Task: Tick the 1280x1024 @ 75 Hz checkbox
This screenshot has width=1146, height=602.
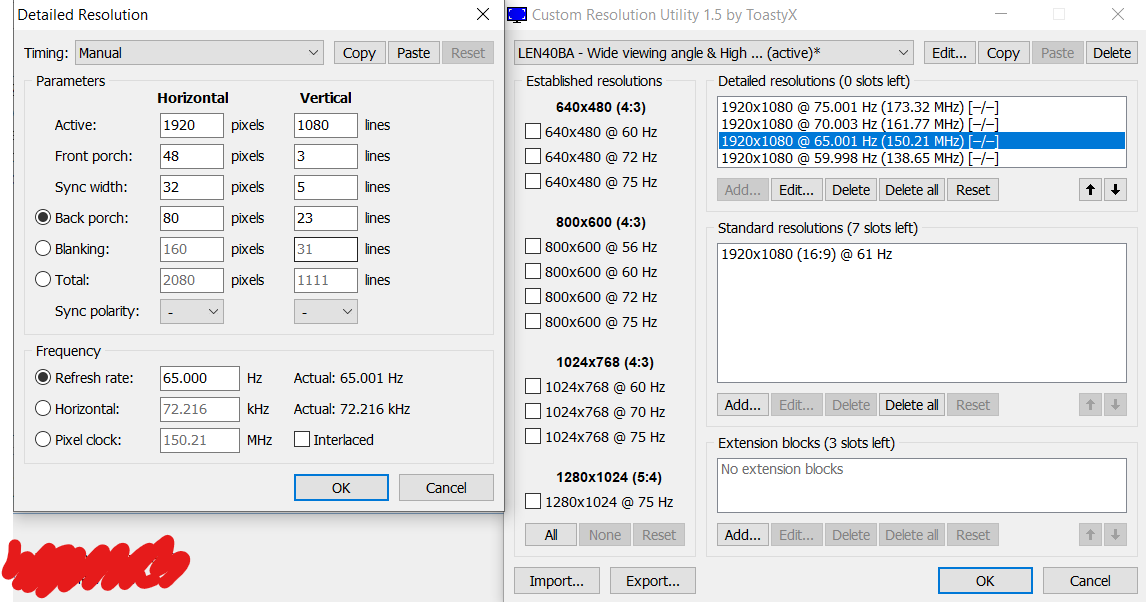Action: point(533,502)
